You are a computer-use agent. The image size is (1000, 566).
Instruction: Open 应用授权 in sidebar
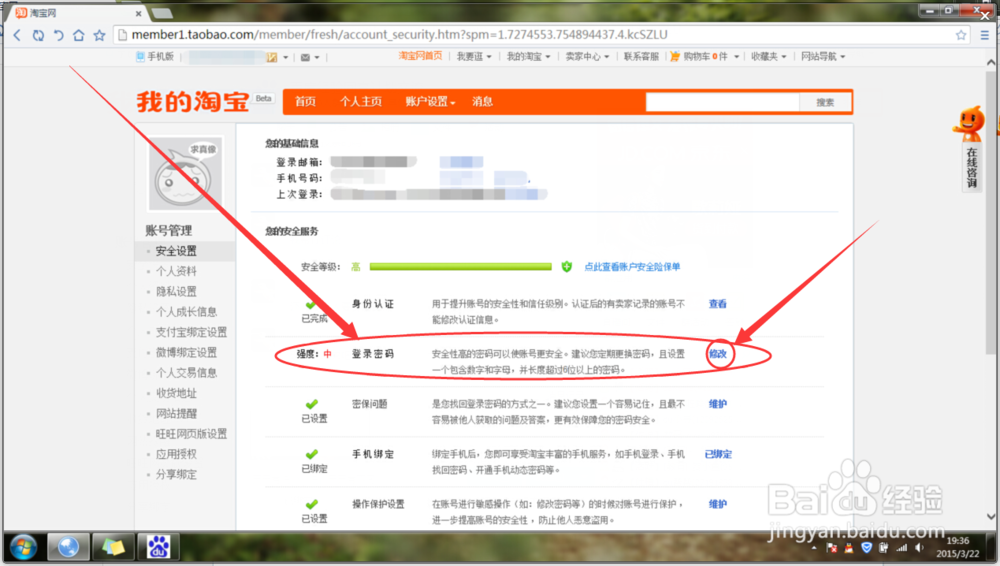[x=176, y=454]
